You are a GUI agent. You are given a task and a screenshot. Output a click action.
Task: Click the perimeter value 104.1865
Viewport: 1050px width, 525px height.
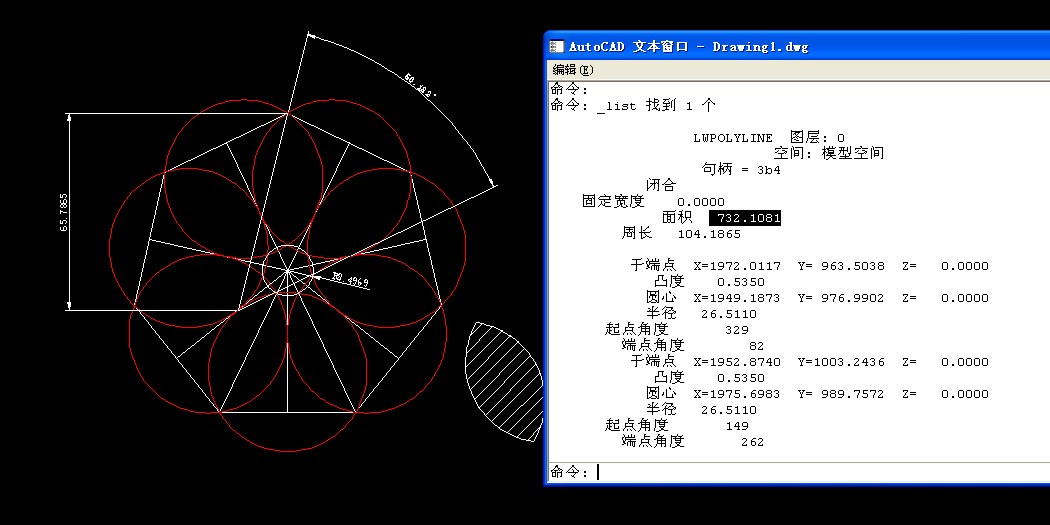tap(709, 234)
